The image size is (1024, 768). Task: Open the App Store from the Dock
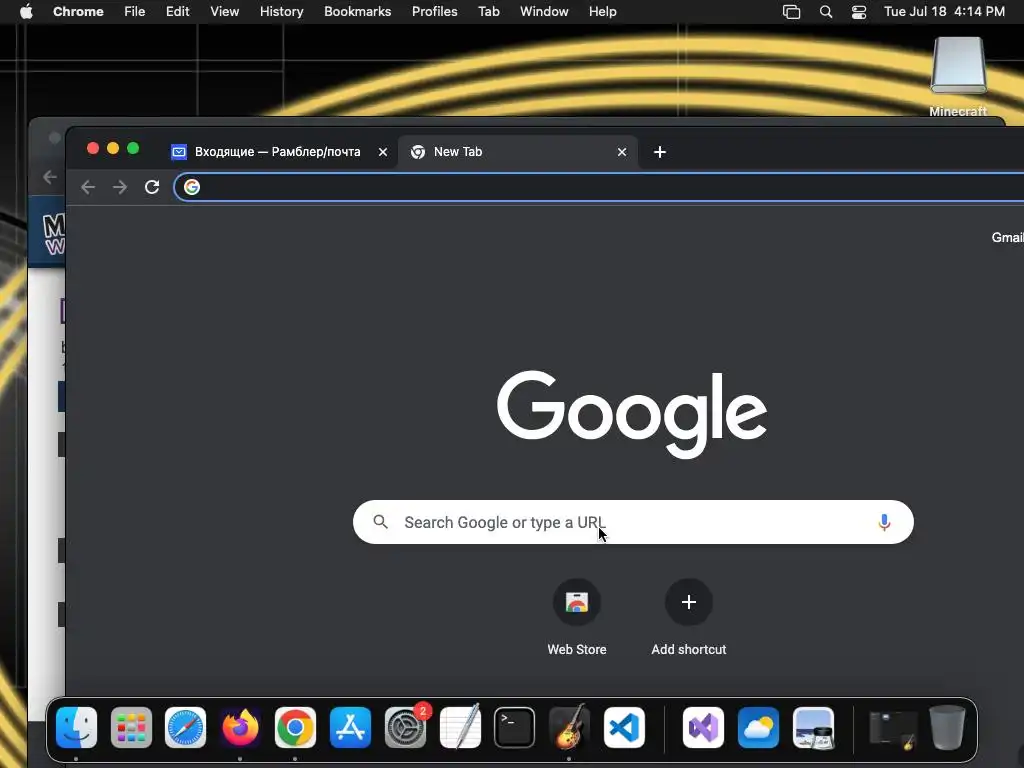coord(350,728)
